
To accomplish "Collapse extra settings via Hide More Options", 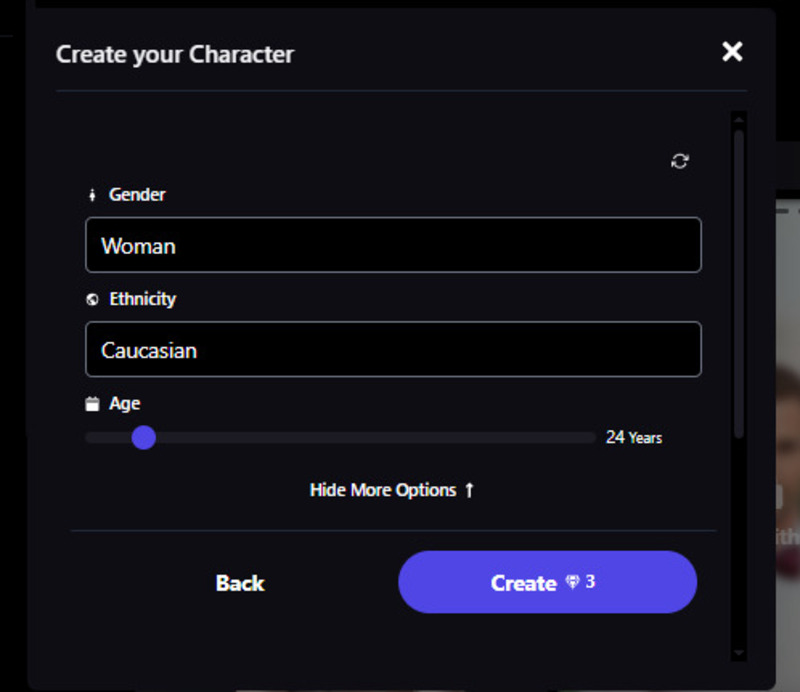I will coord(384,490).
